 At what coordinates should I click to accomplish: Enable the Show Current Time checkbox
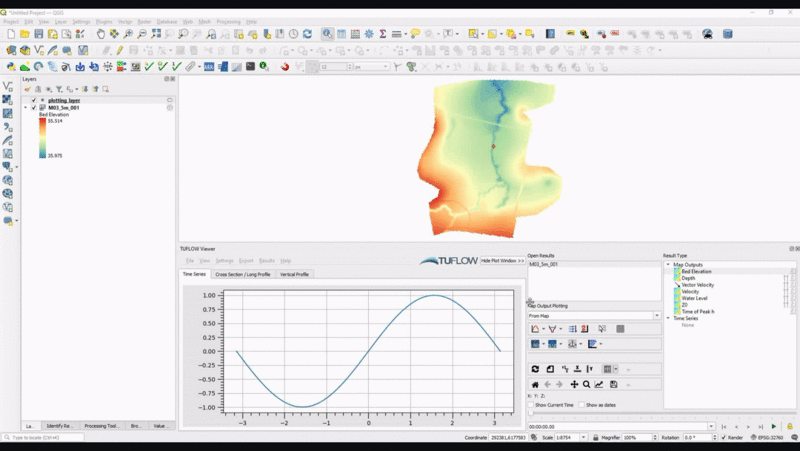tap(531, 405)
